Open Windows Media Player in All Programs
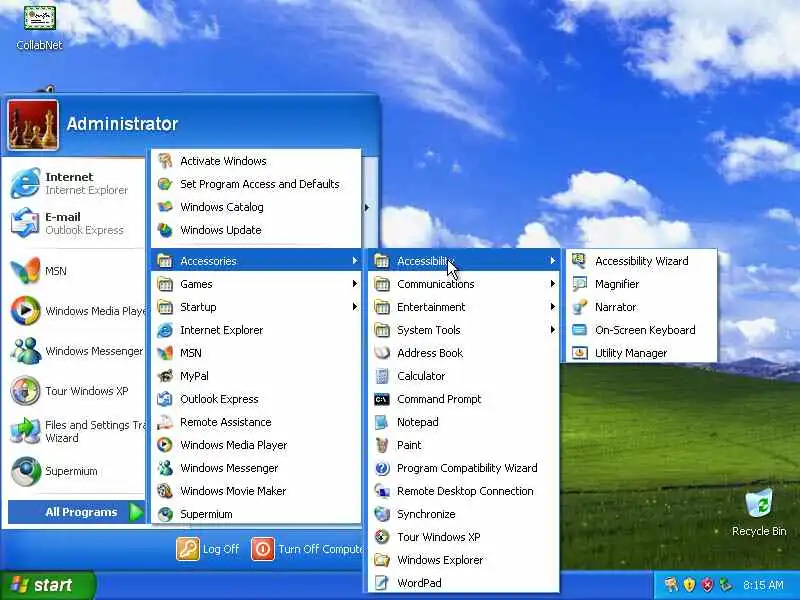Image resolution: width=800 pixels, height=600 pixels. pos(256,445)
